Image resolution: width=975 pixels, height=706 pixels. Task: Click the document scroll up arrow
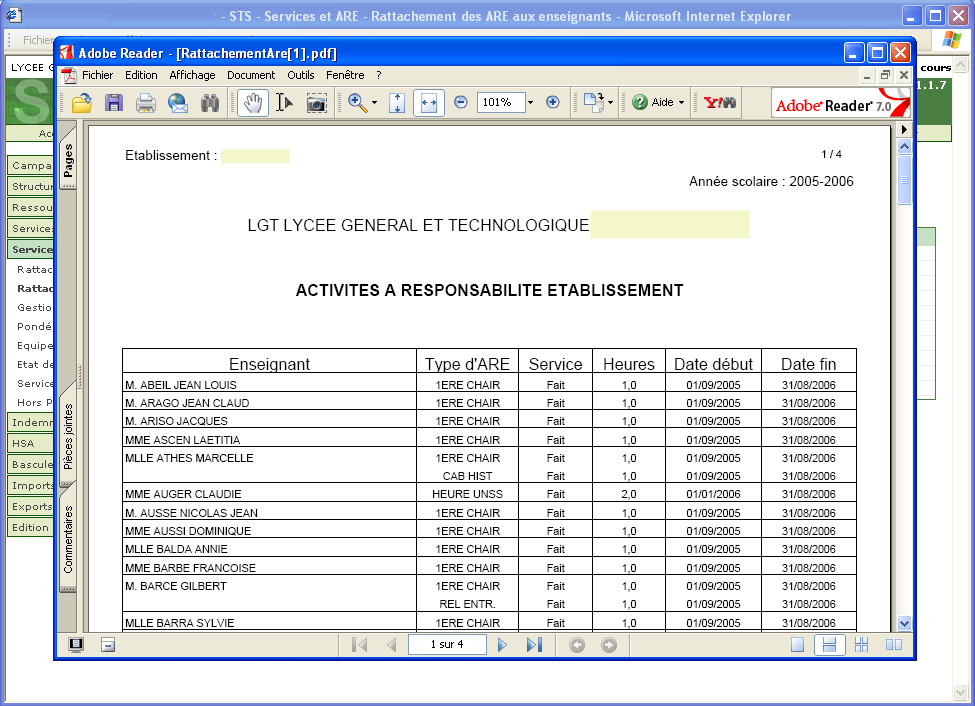pos(904,147)
